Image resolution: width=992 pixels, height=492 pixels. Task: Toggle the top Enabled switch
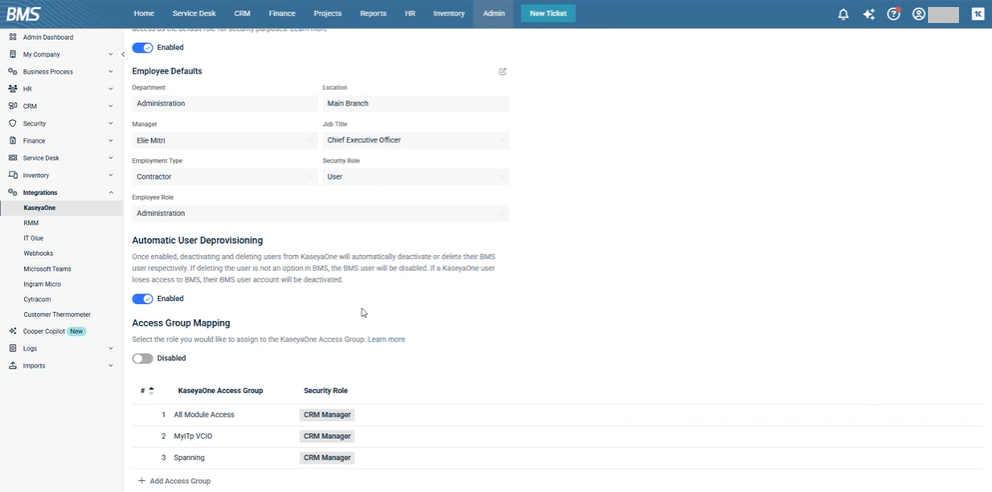point(143,47)
